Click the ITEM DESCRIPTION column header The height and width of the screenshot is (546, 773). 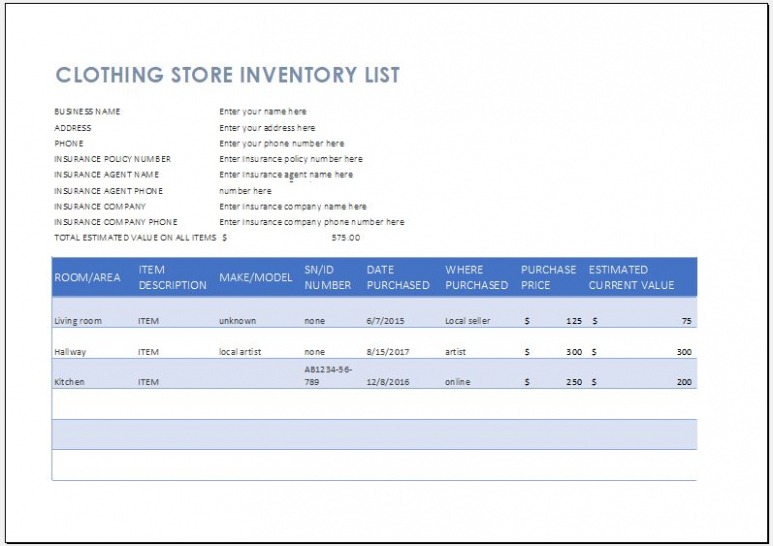[172, 277]
